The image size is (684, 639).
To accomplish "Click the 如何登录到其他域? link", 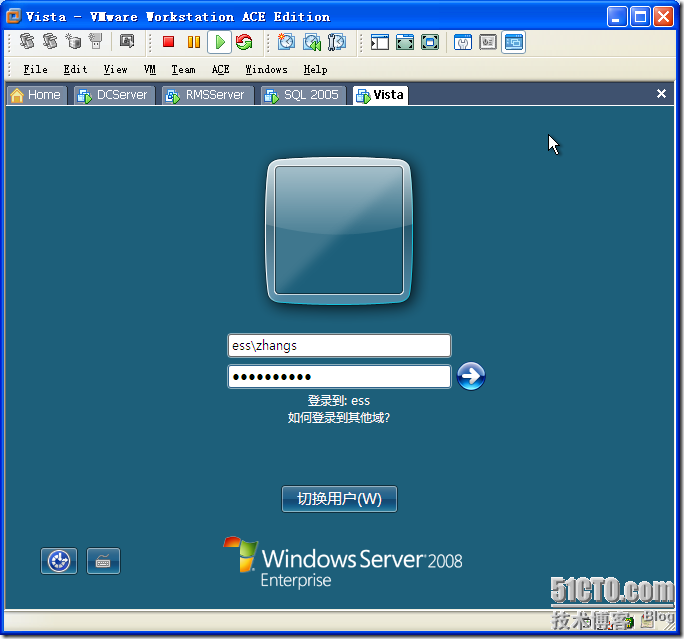I will (x=339, y=418).
